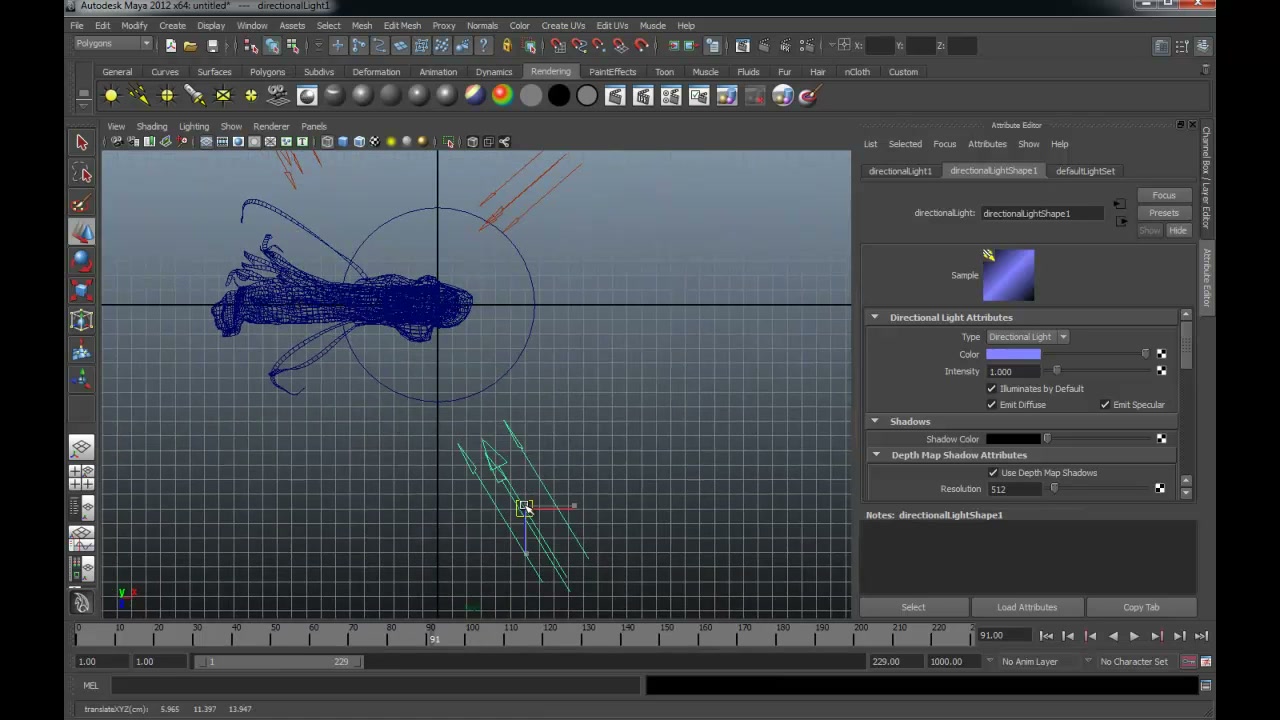1280x720 pixels.
Task: Choose the Lasso Select tool in the toolbox
Action: pyautogui.click(x=82, y=175)
